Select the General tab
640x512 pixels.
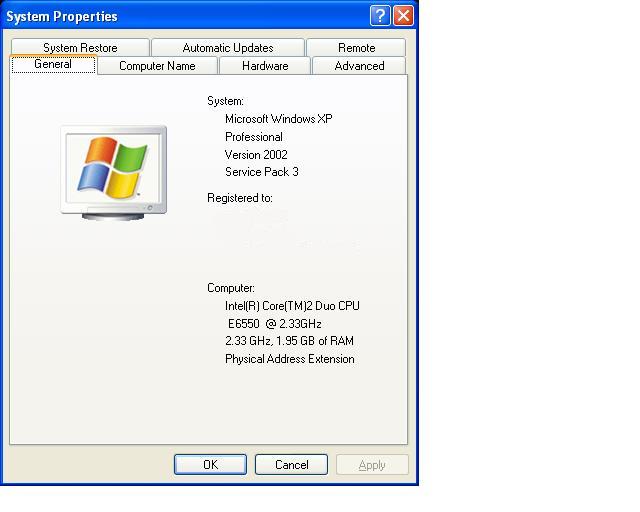(x=53, y=65)
